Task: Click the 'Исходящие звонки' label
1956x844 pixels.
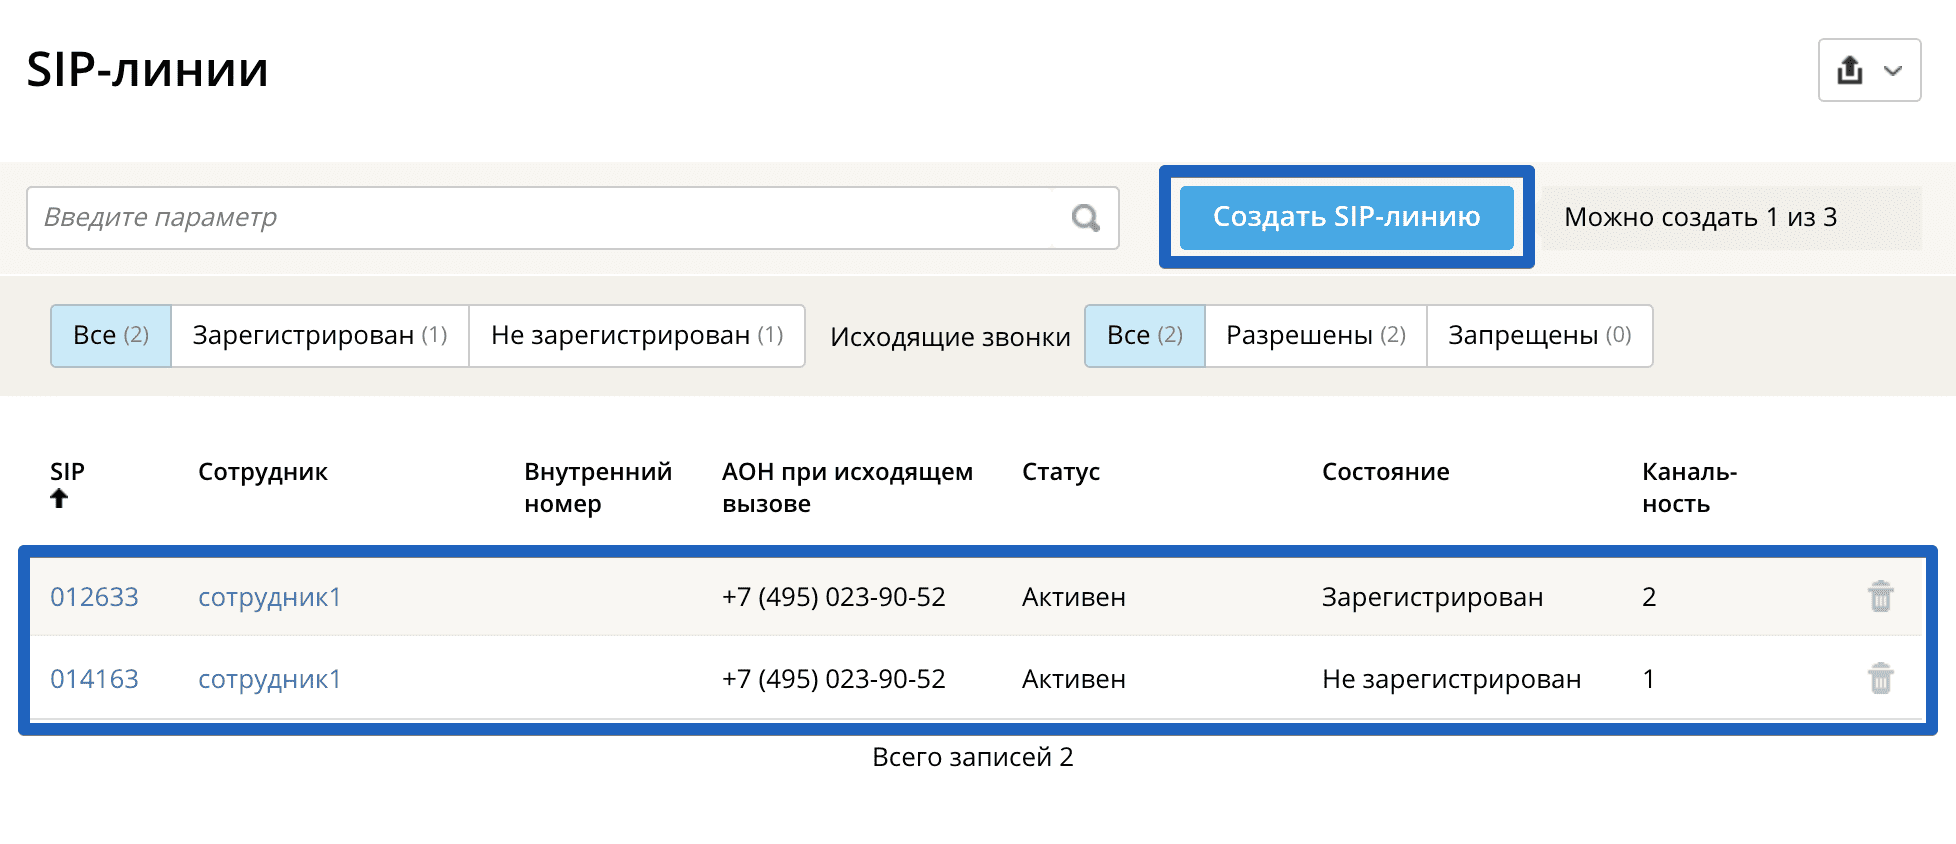Action: click(x=950, y=337)
